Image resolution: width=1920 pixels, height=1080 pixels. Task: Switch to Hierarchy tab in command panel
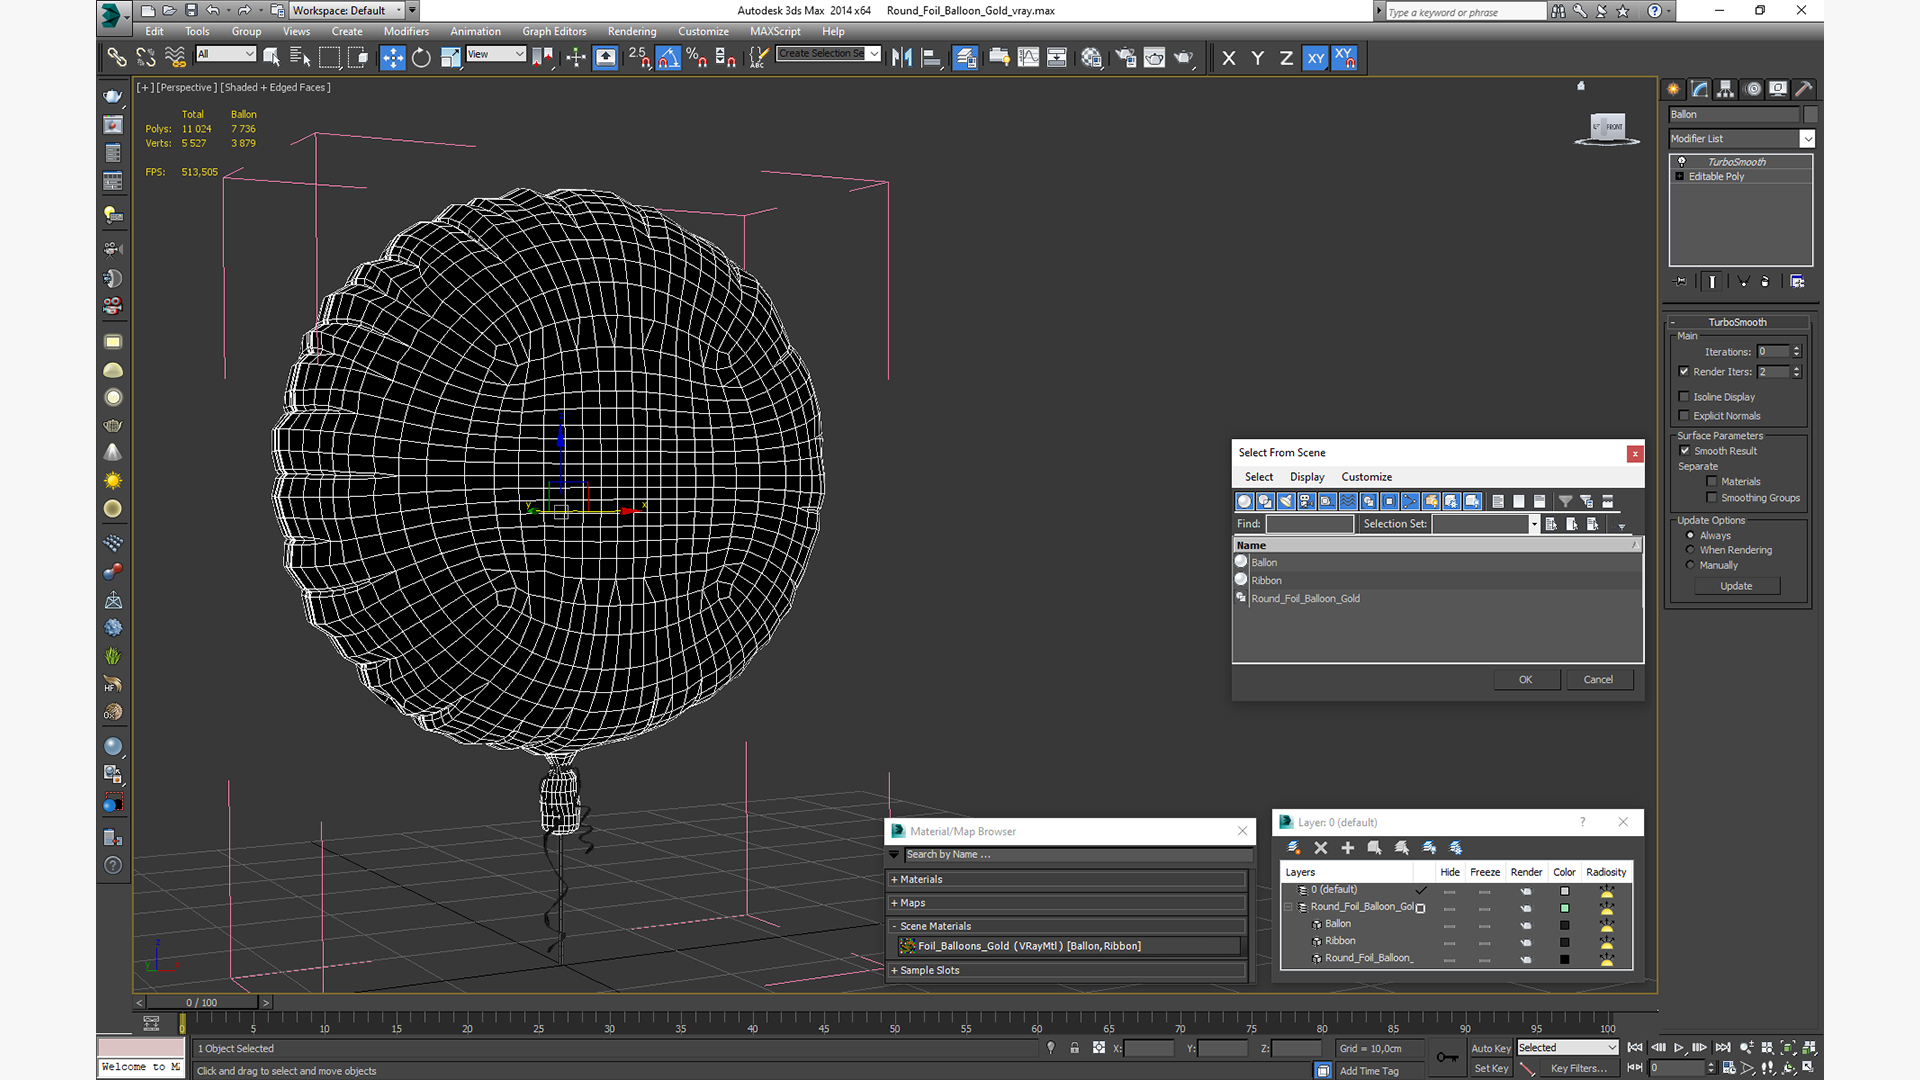(1726, 89)
